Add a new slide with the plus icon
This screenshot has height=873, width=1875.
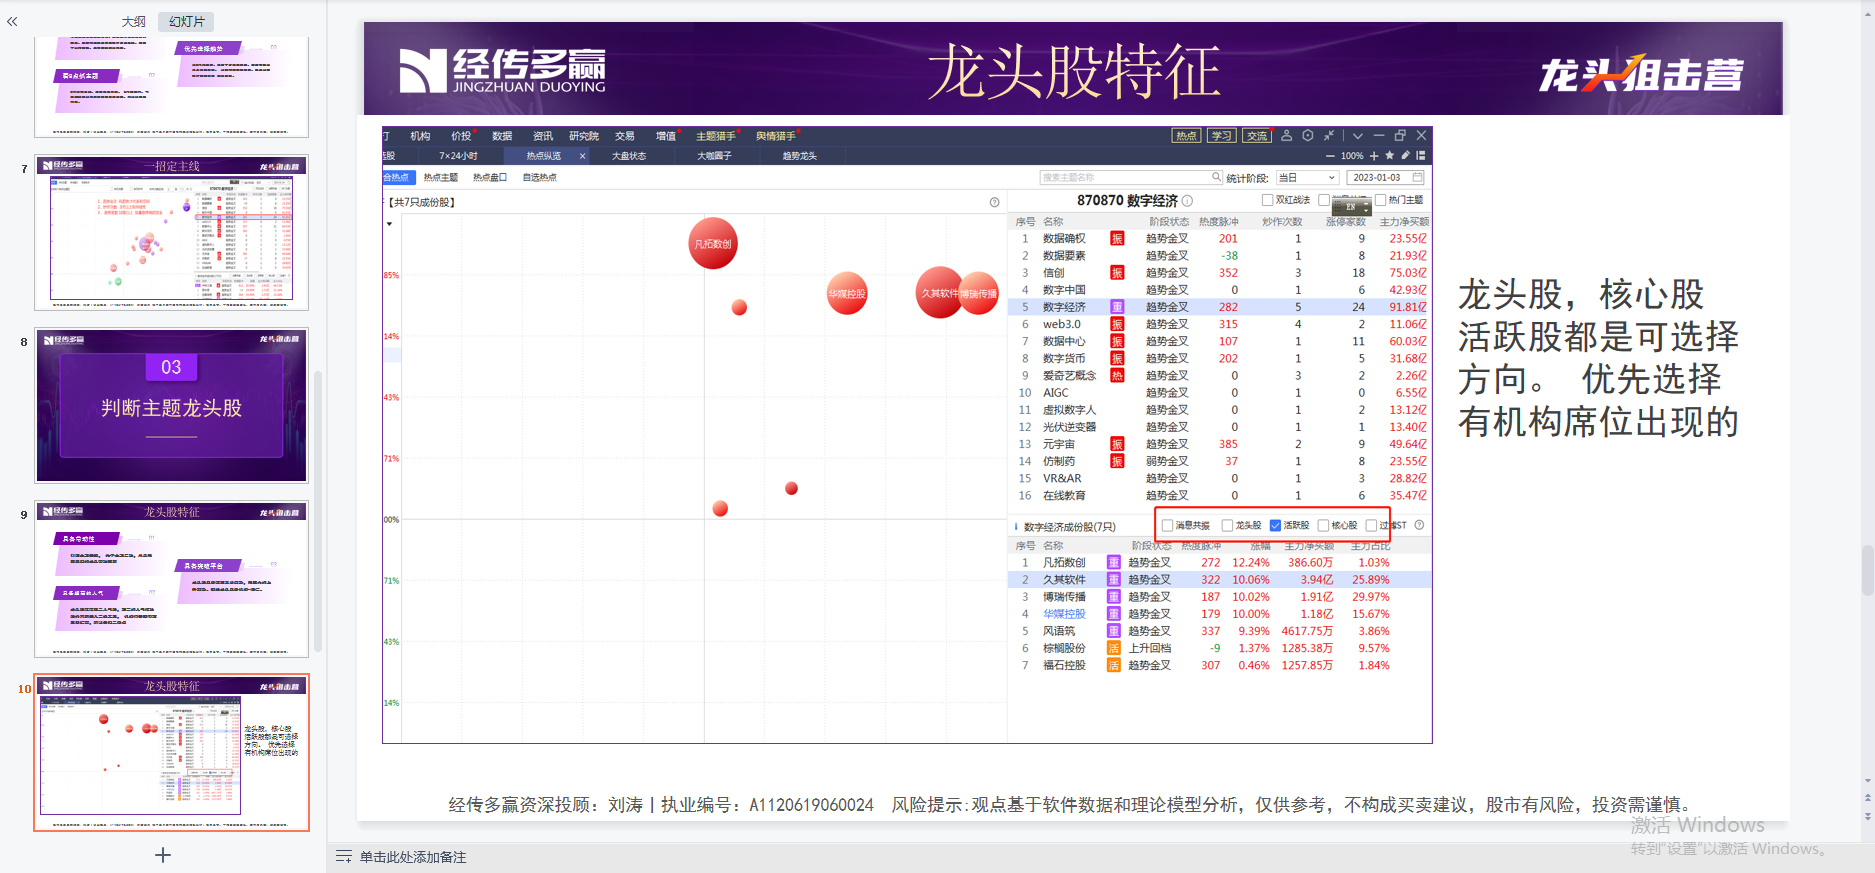tap(163, 855)
